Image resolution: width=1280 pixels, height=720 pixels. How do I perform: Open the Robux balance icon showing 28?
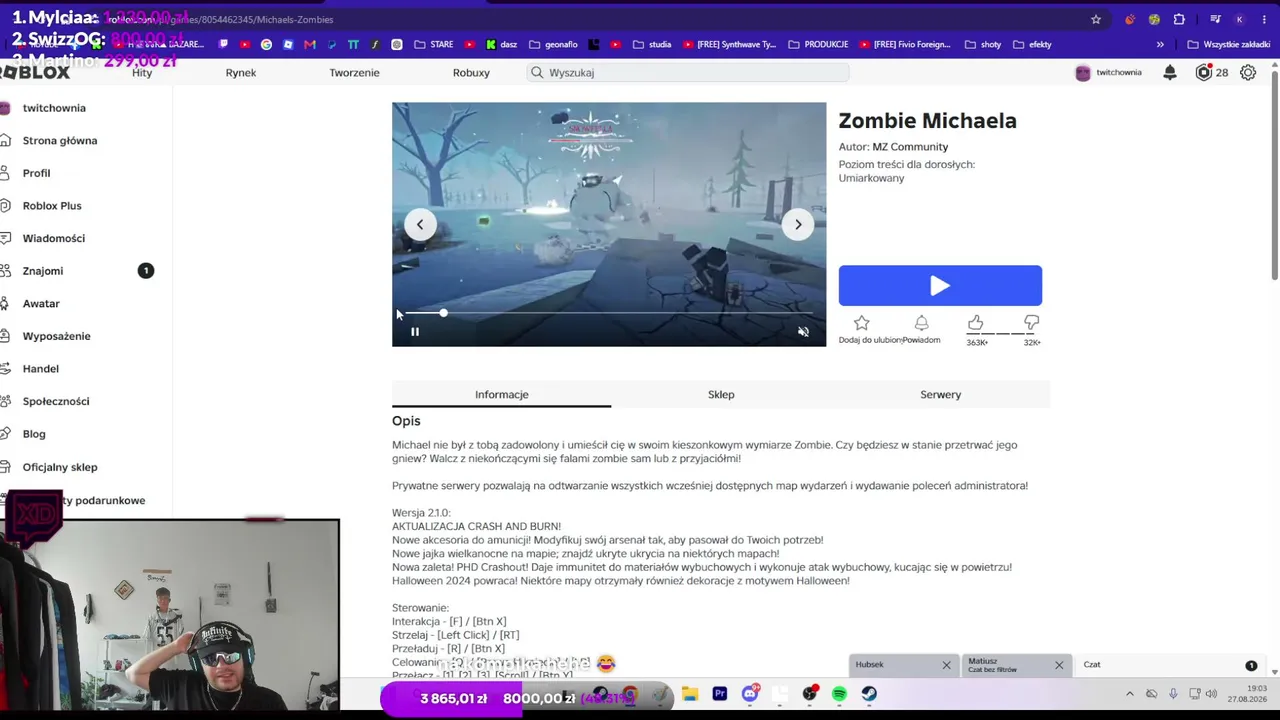[1204, 72]
